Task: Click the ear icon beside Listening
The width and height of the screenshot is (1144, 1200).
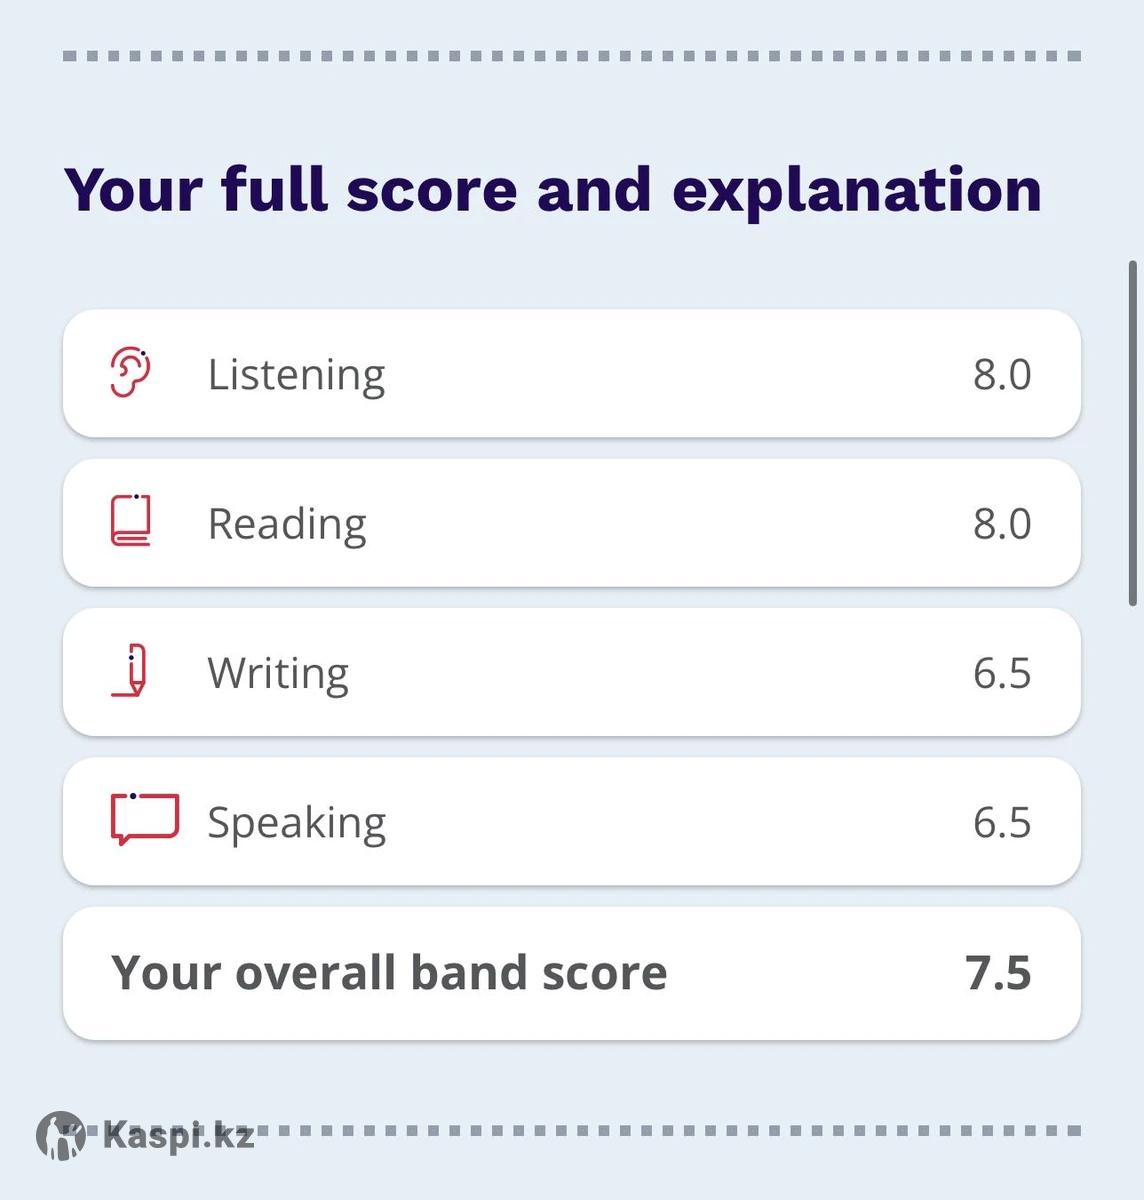Action: point(130,373)
